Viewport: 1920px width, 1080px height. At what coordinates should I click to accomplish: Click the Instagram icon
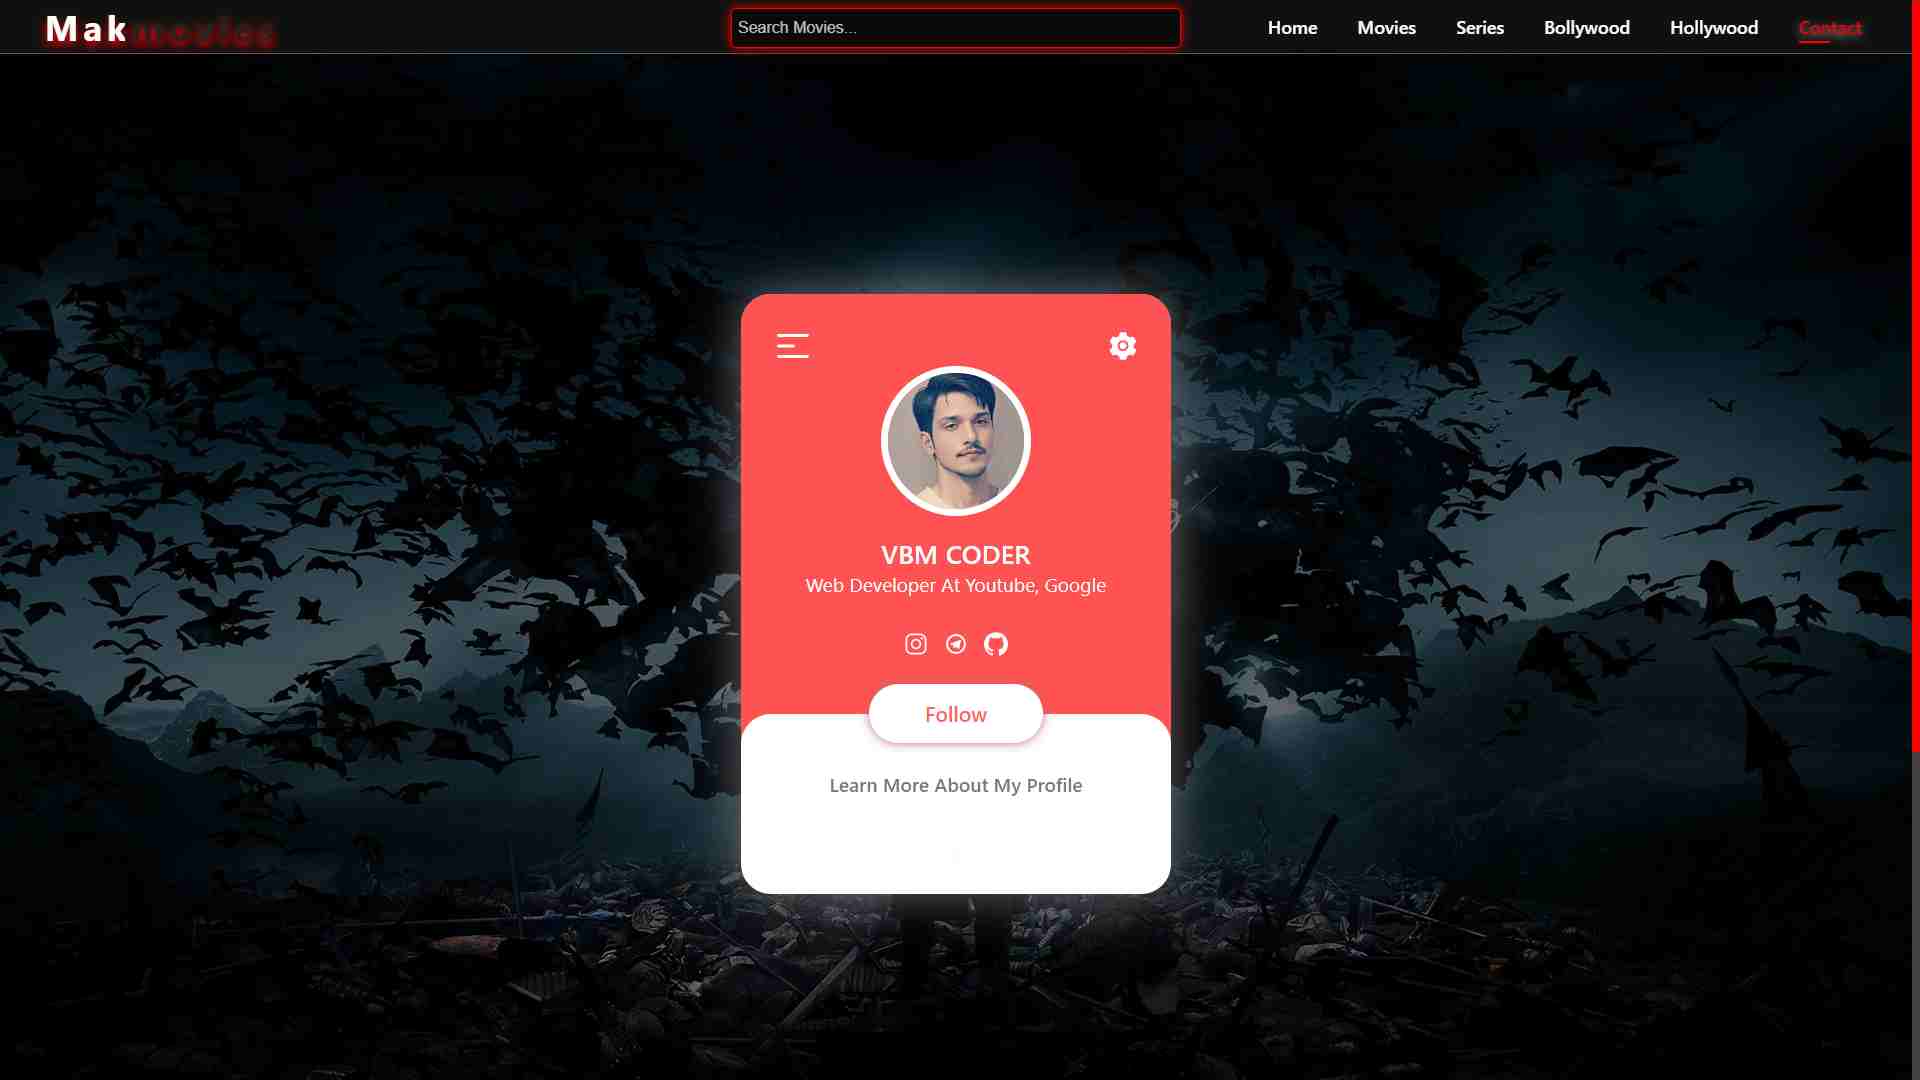[915, 644]
